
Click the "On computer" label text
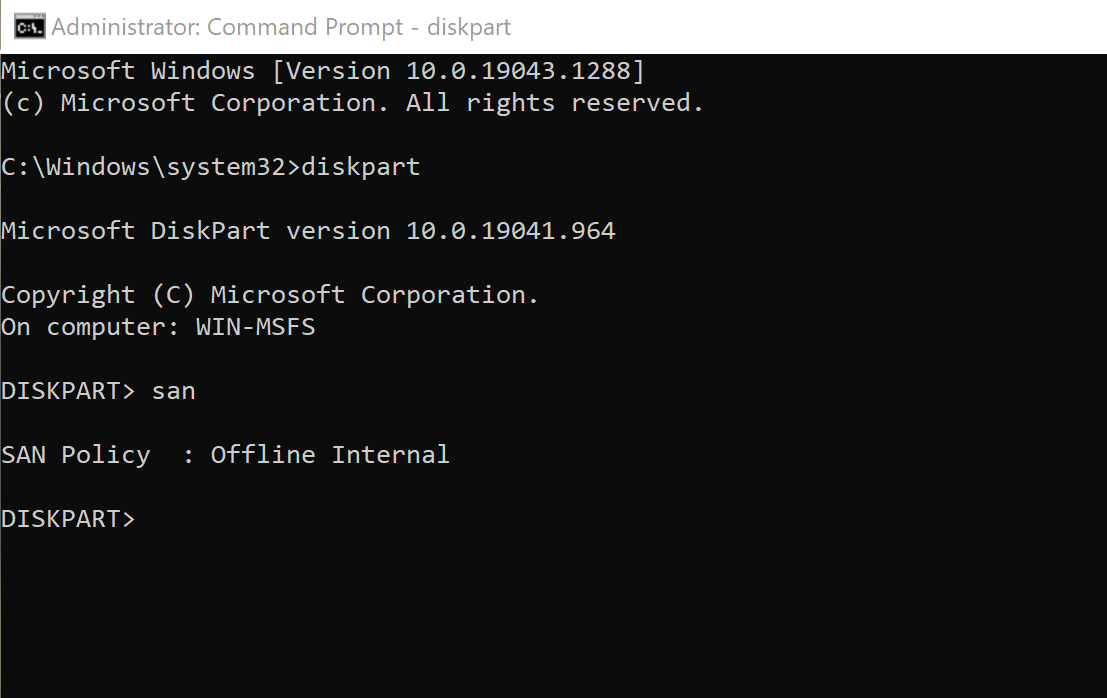tap(92, 327)
